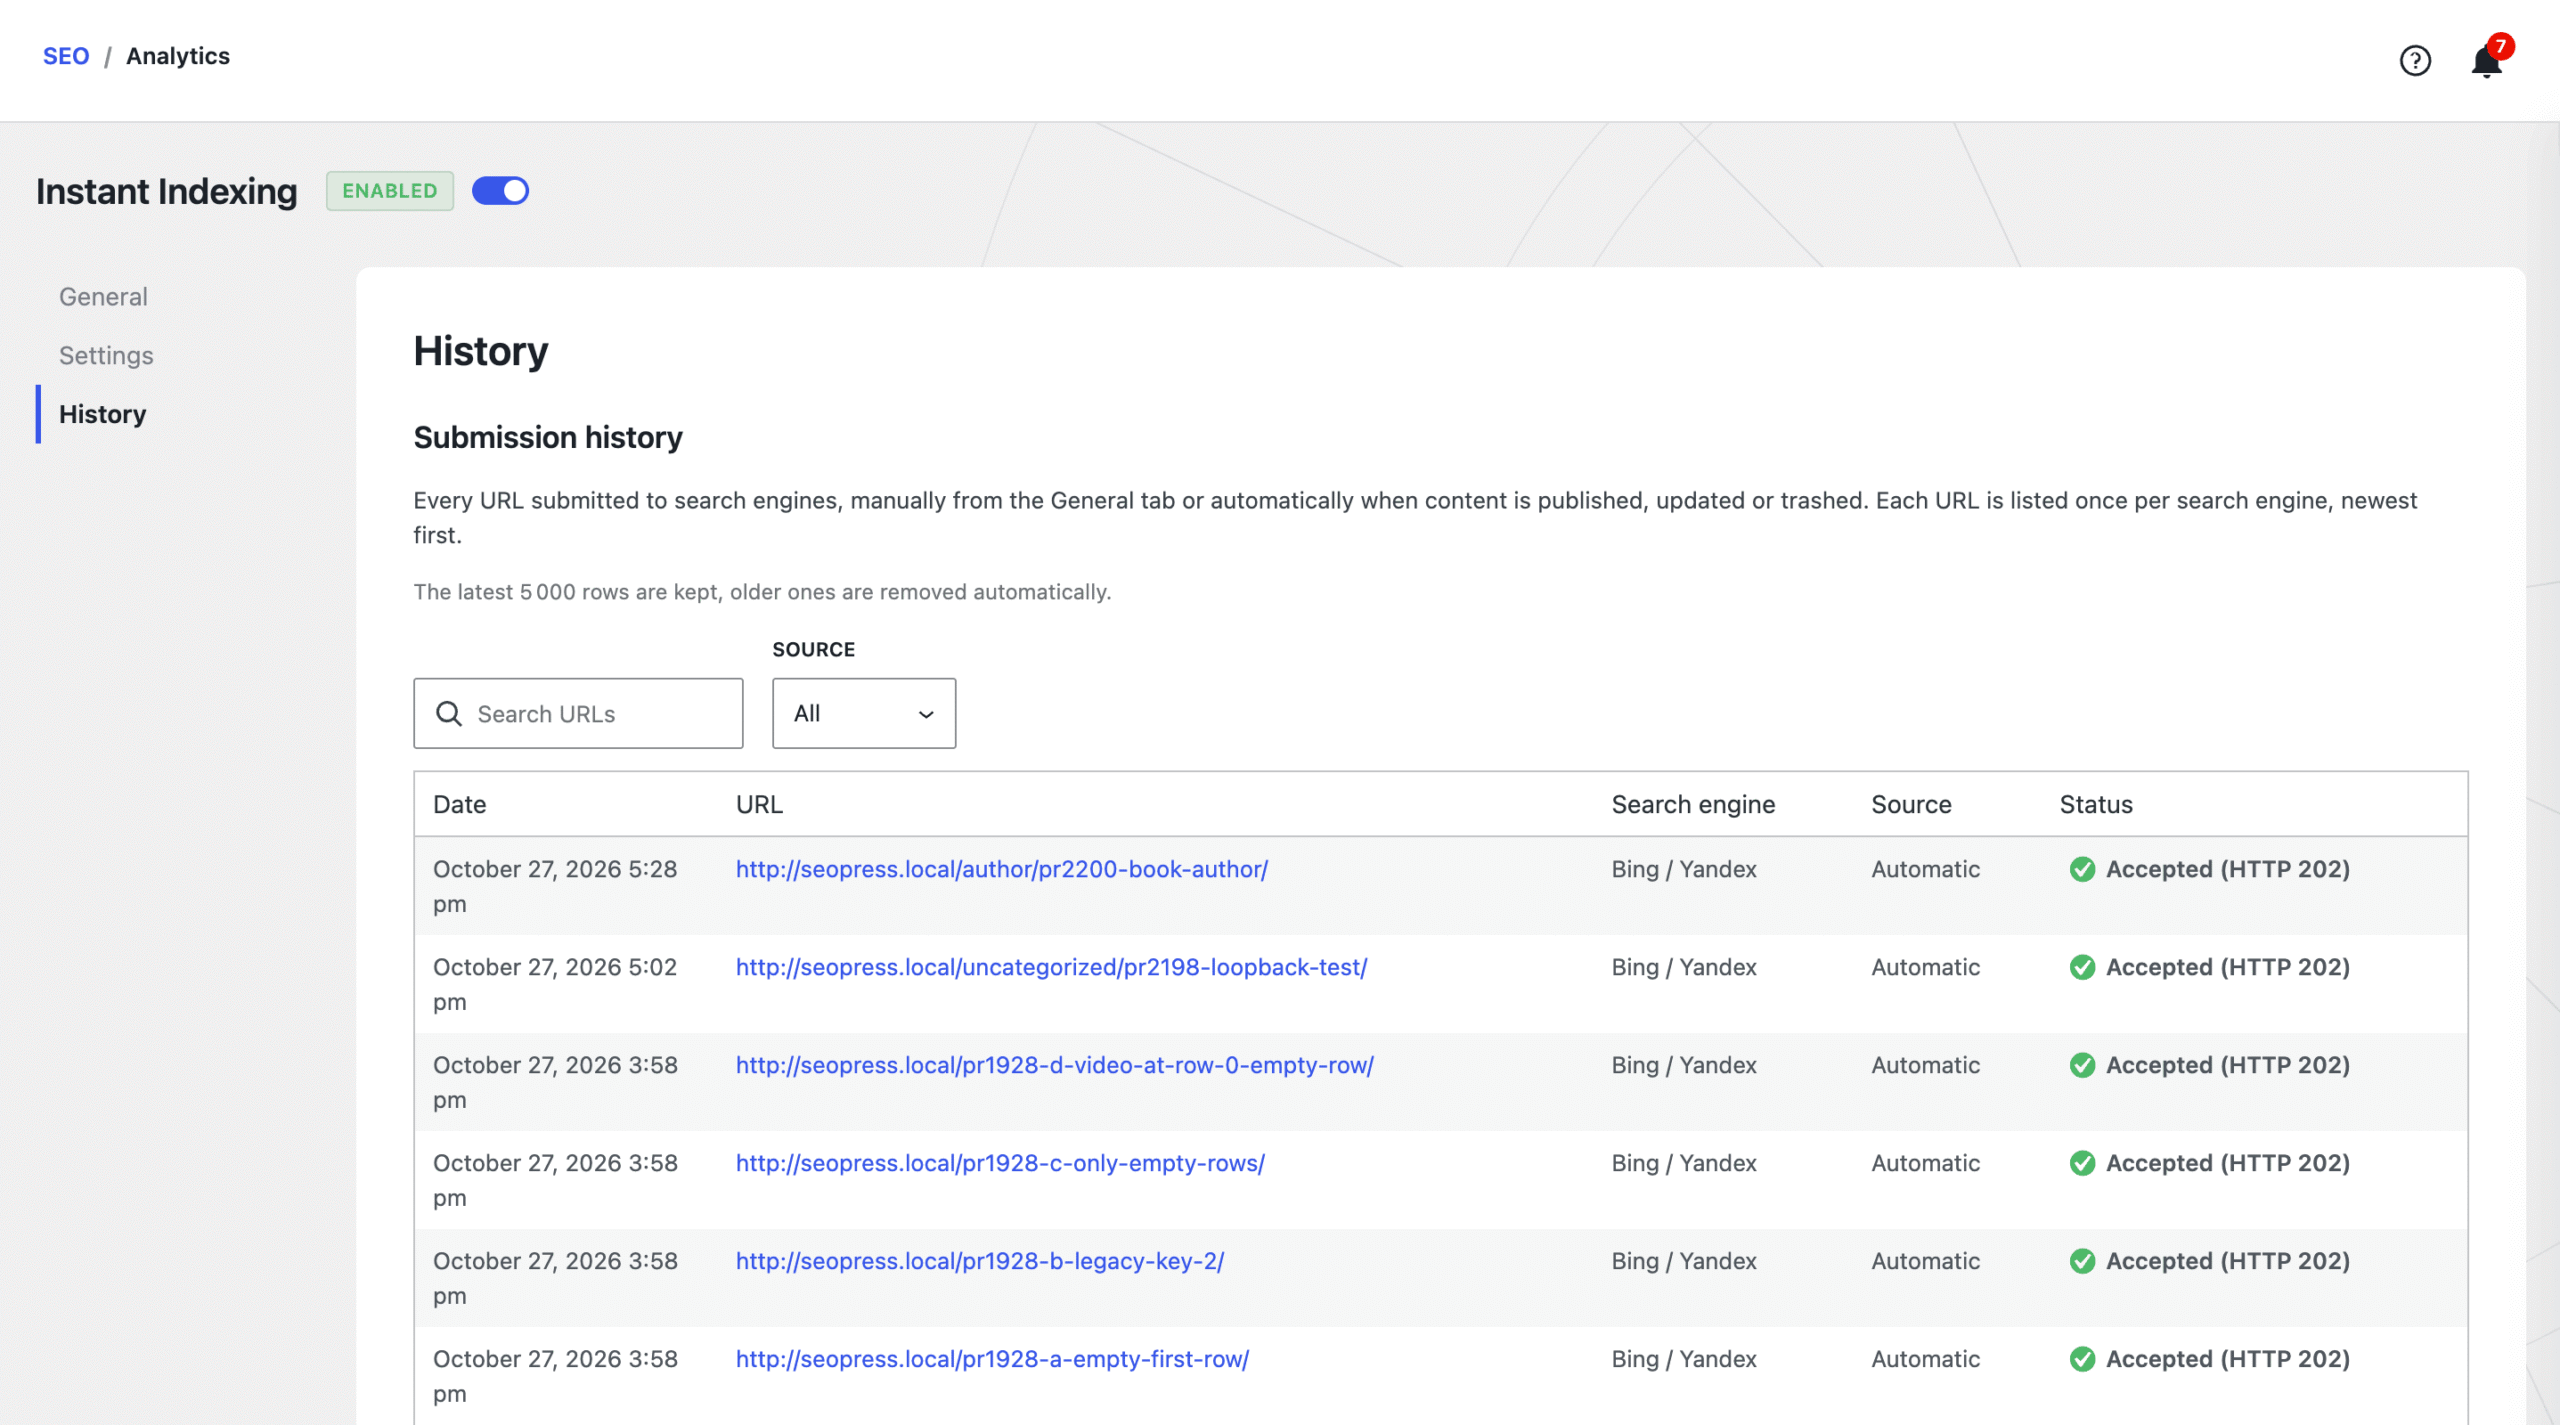Open the pr1928-b-legacy-key-2 link
This screenshot has width=2560, height=1425.
click(980, 1261)
